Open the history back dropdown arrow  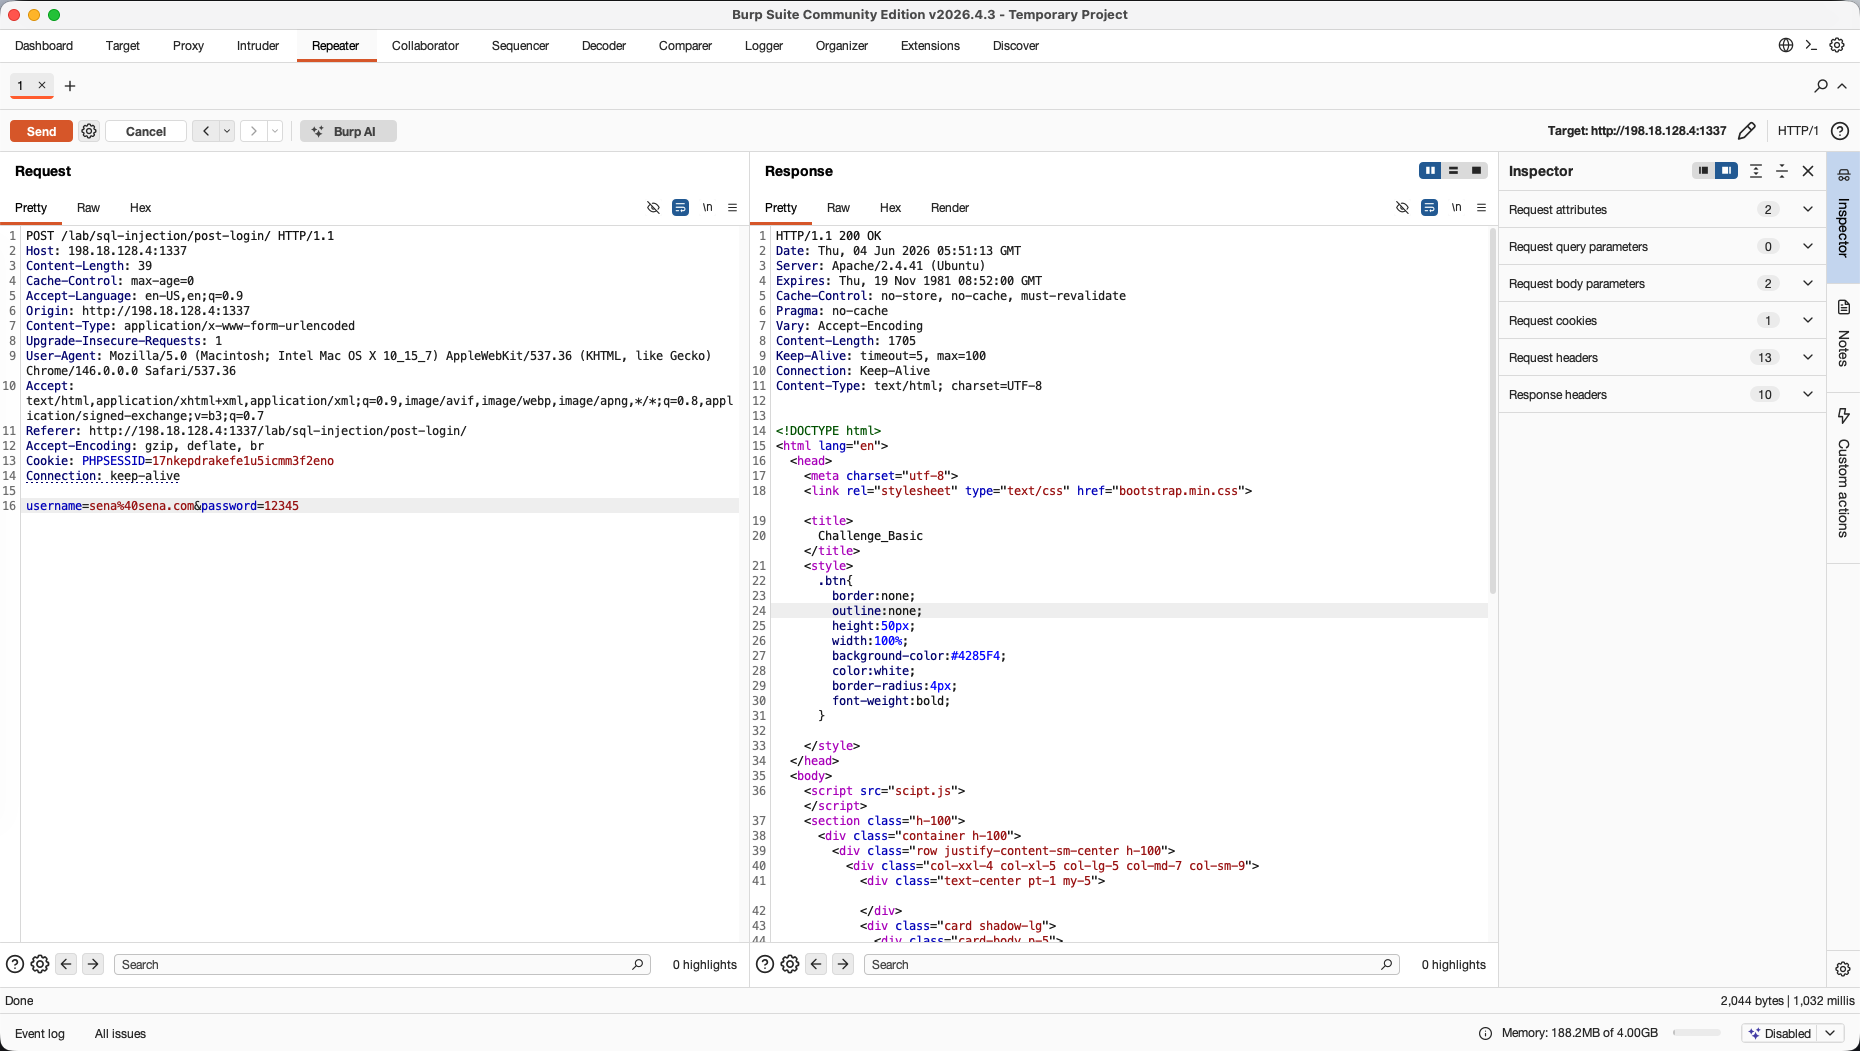227,131
